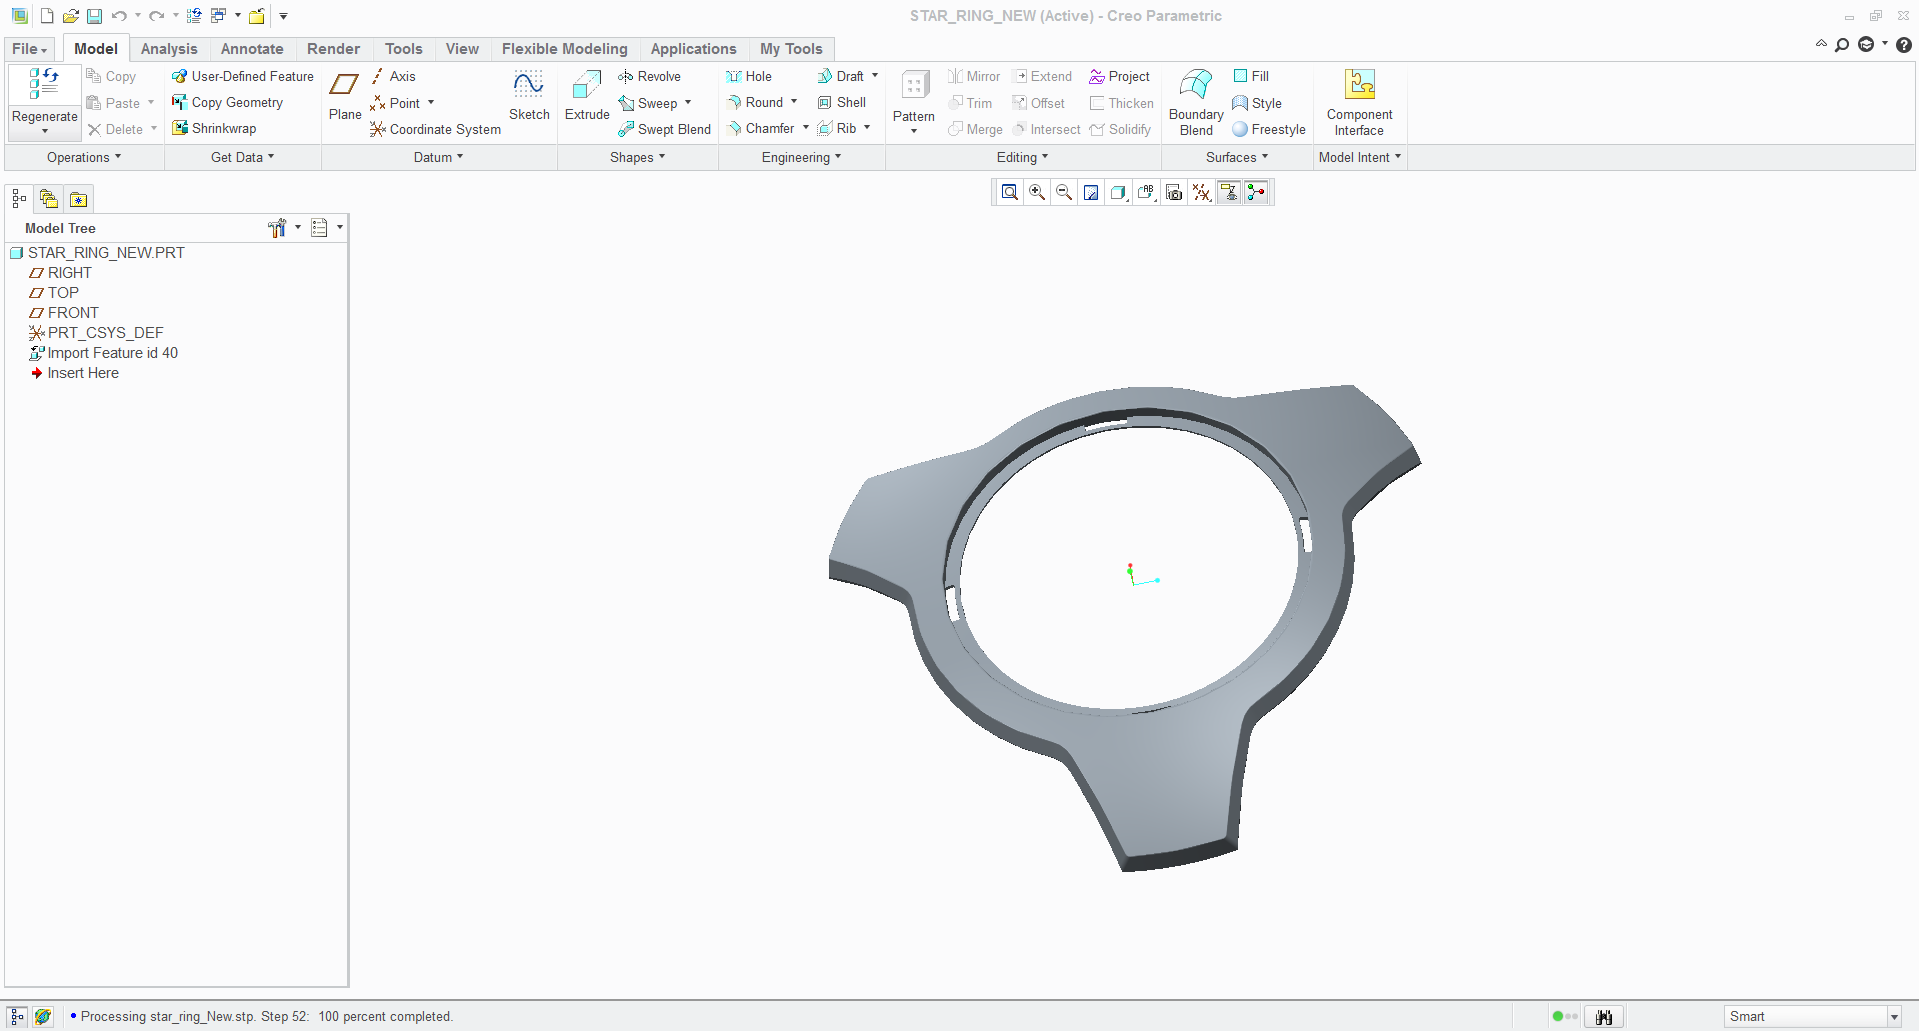Open the view manager icon
The width and height of the screenshot is (1919, 1031).
(1174, 192)
